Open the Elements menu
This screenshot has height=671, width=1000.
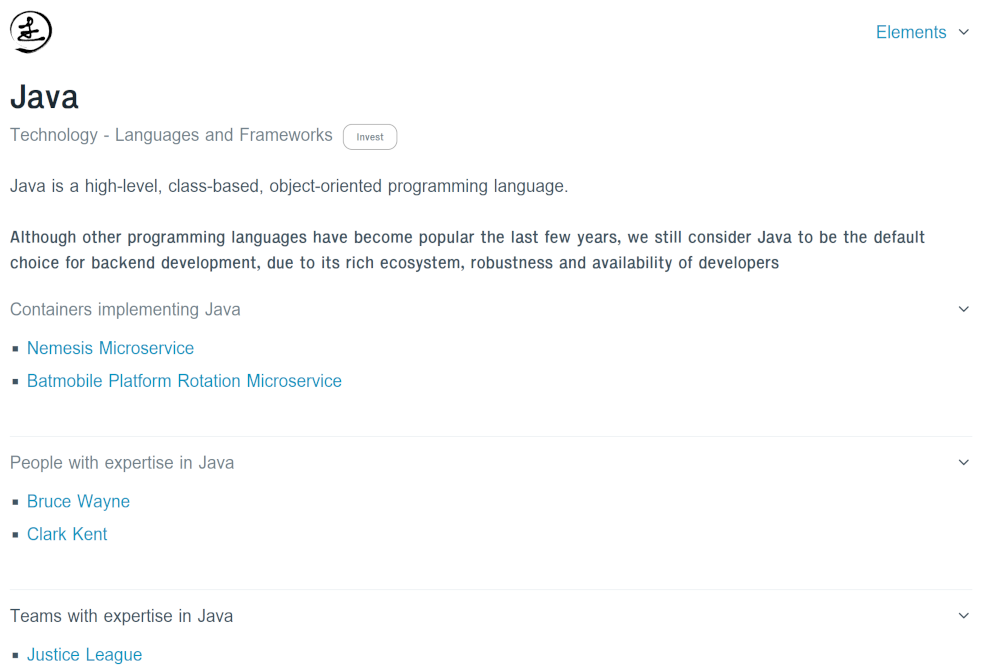coord(911,33)
